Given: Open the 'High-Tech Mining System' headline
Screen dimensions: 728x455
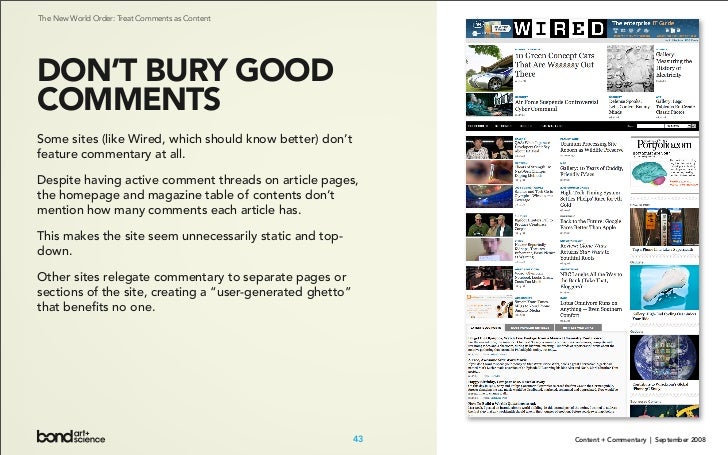Looking at the screenshot, I should pos(591,198).
